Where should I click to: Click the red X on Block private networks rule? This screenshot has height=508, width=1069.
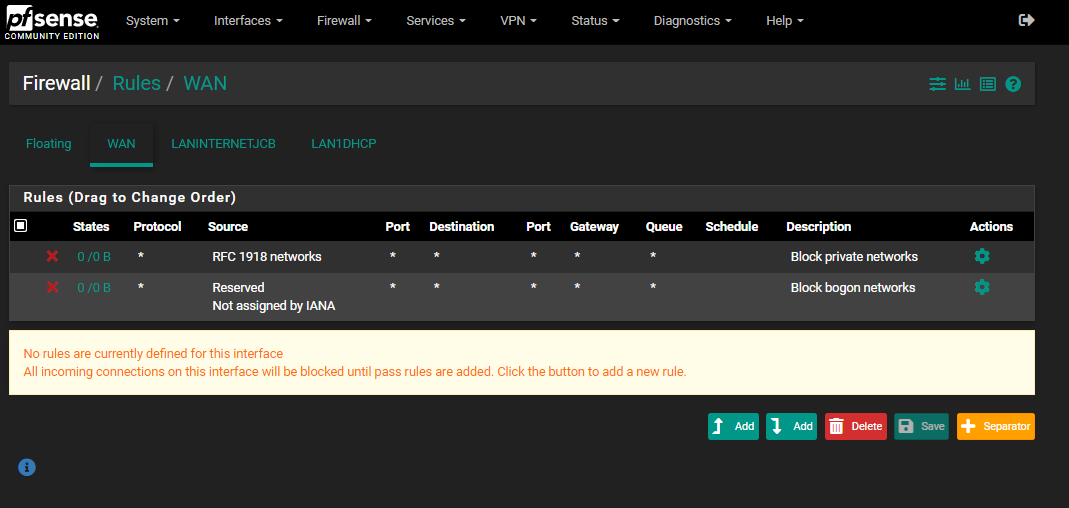(52, 256)
